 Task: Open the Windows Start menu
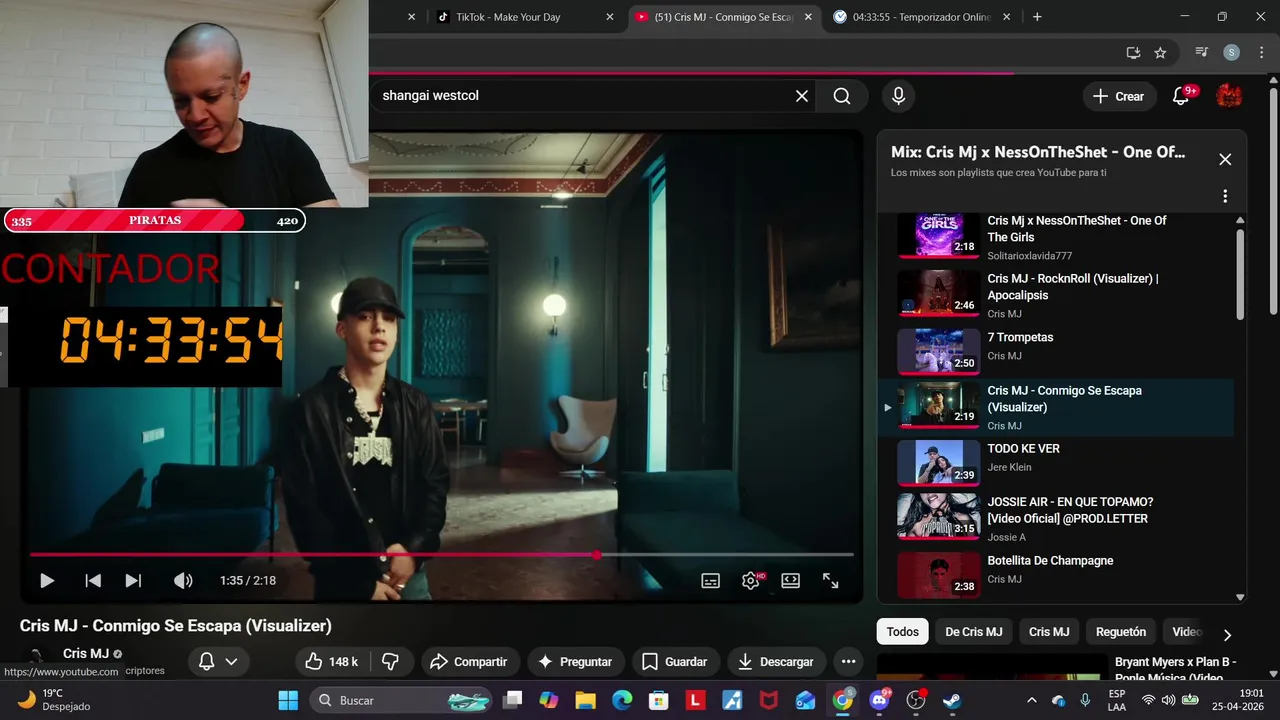tap(288, 700)
